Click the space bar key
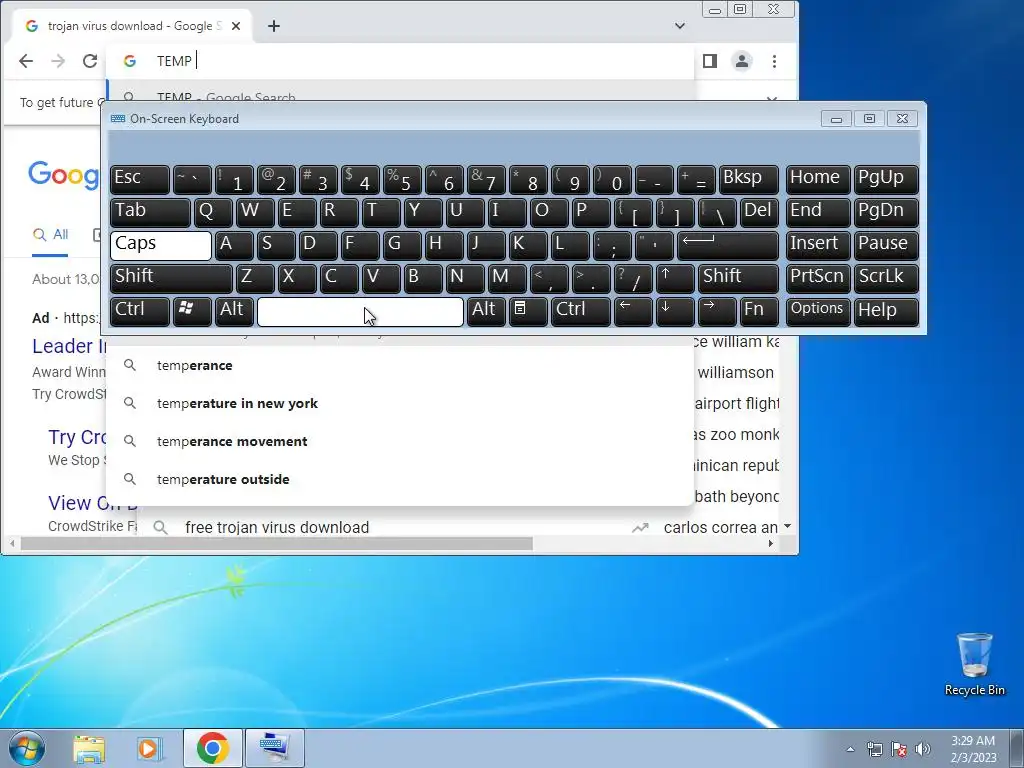The image size is (1024, 768). [x=360, y=312]
